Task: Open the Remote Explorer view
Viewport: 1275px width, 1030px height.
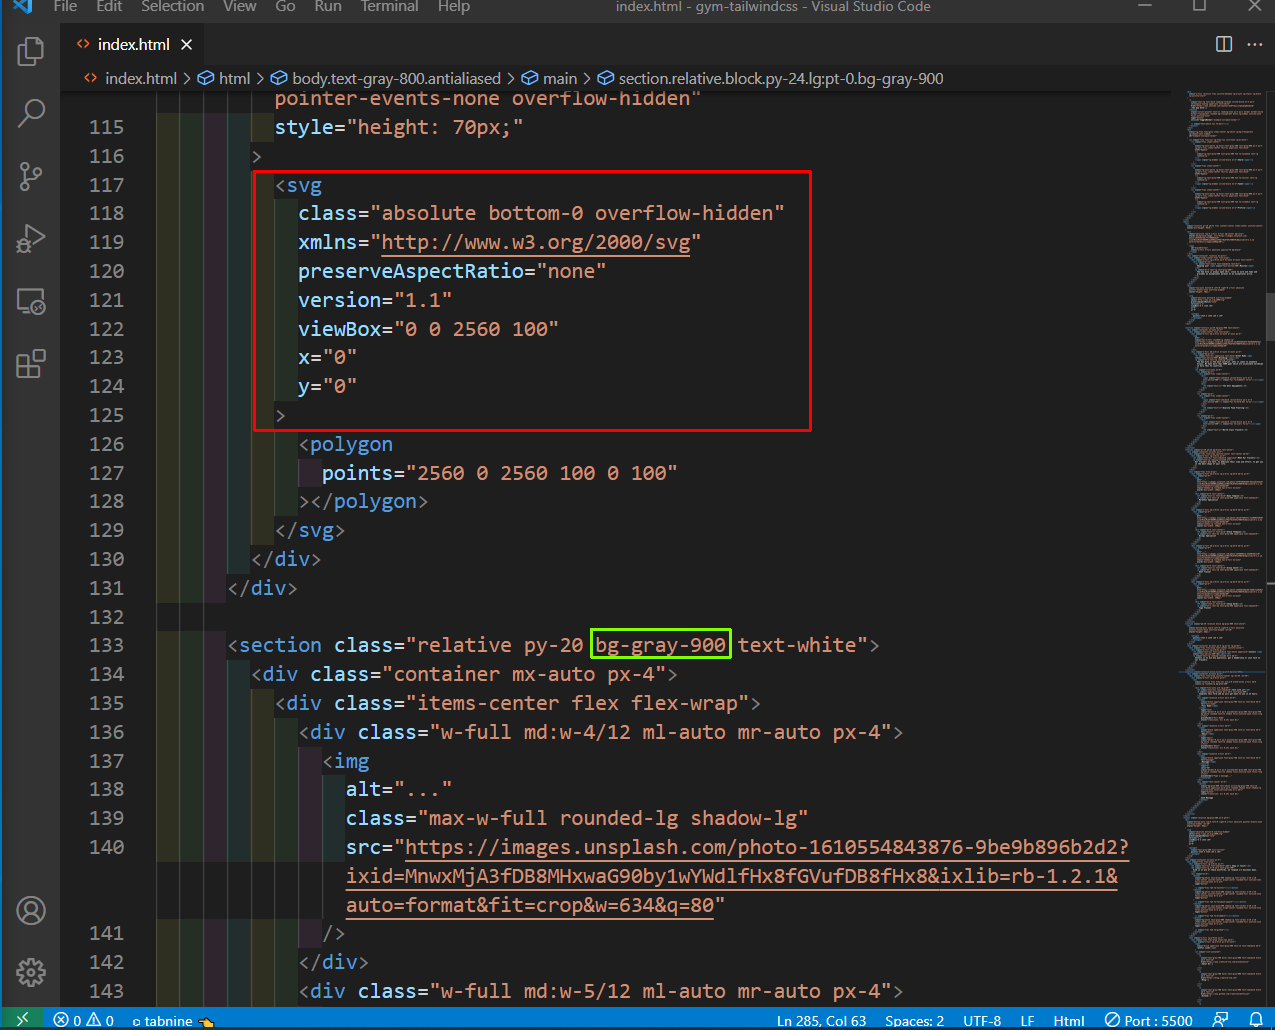Action: click(31, 301)
